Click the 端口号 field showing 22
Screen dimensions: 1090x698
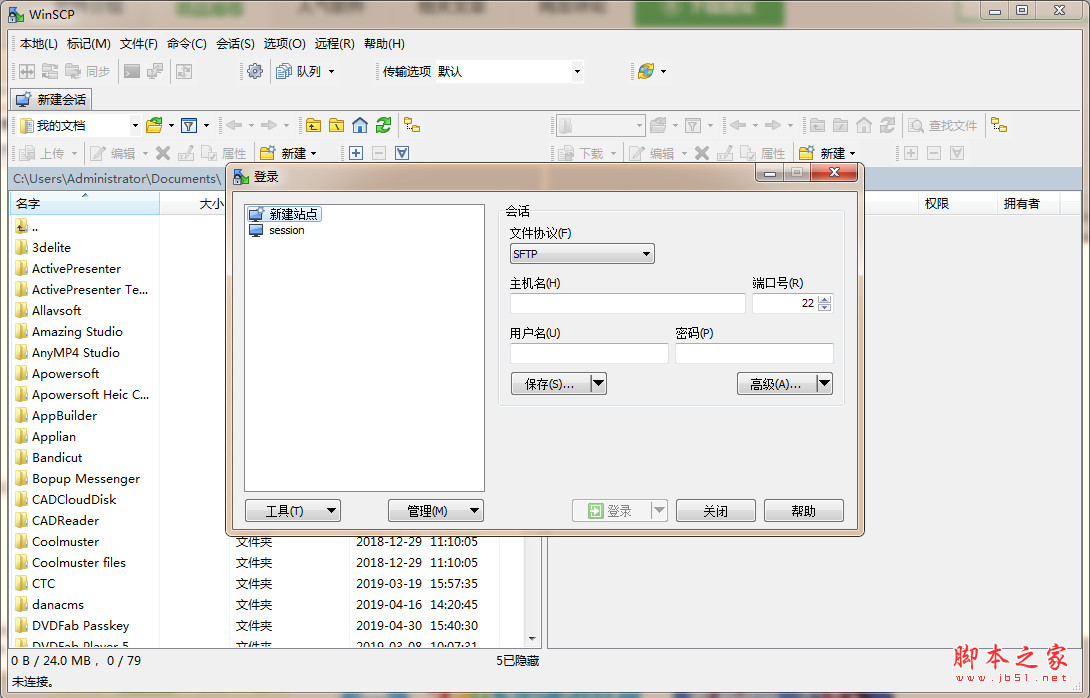tap(785, 303)
